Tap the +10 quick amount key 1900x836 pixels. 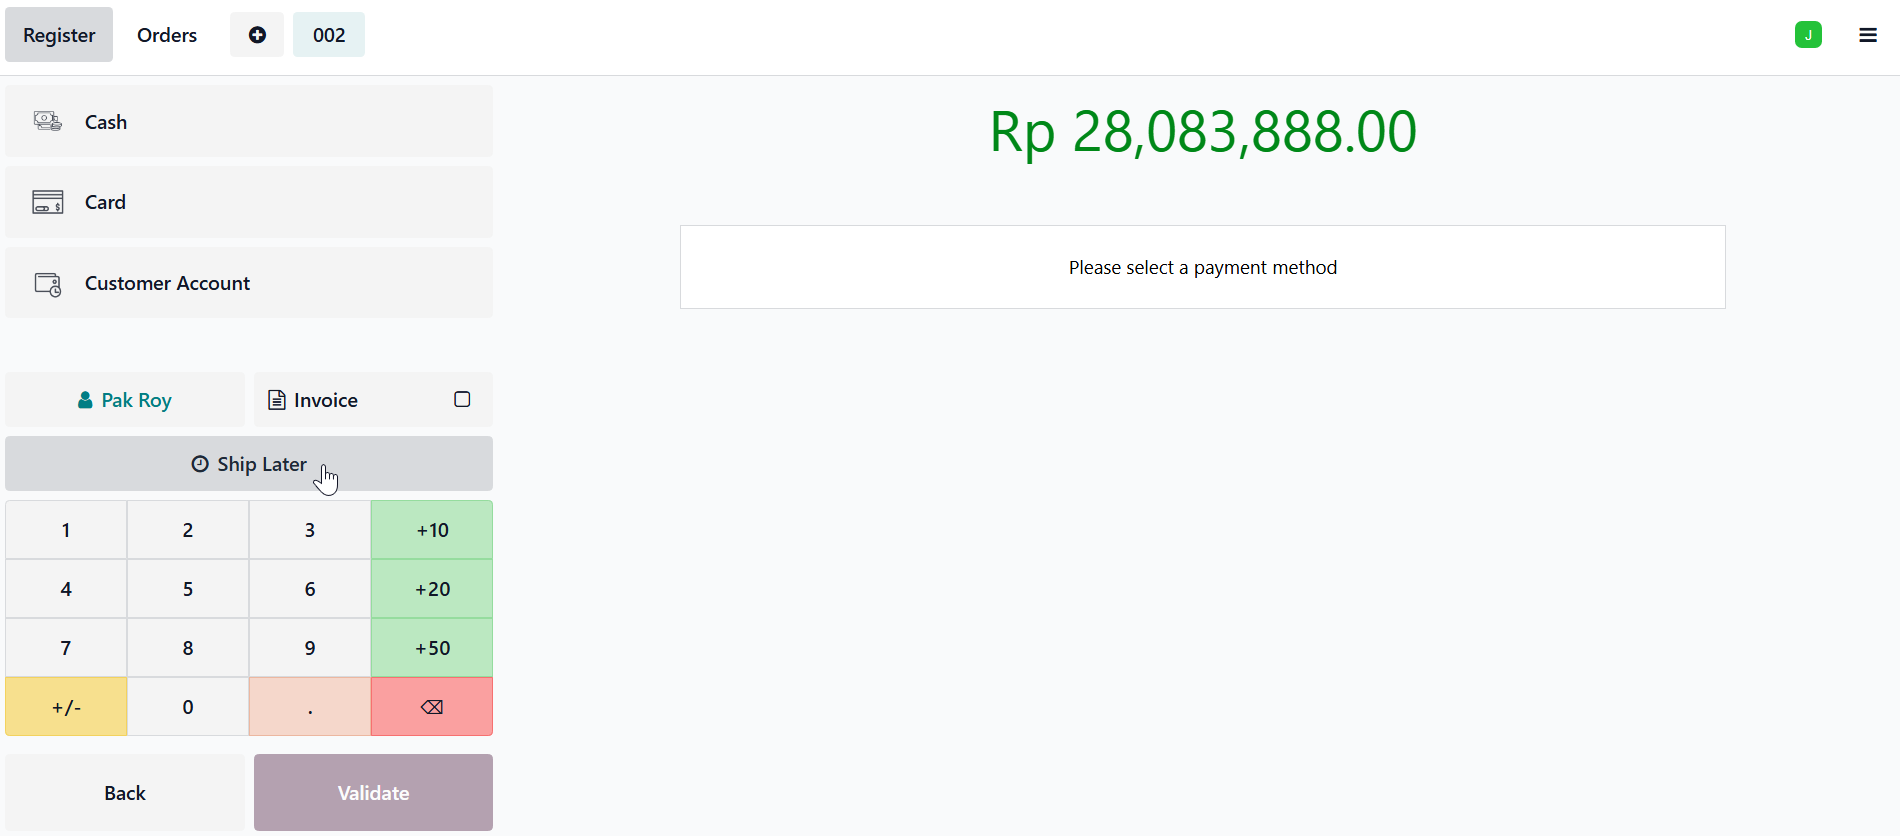tap(432, 530)
